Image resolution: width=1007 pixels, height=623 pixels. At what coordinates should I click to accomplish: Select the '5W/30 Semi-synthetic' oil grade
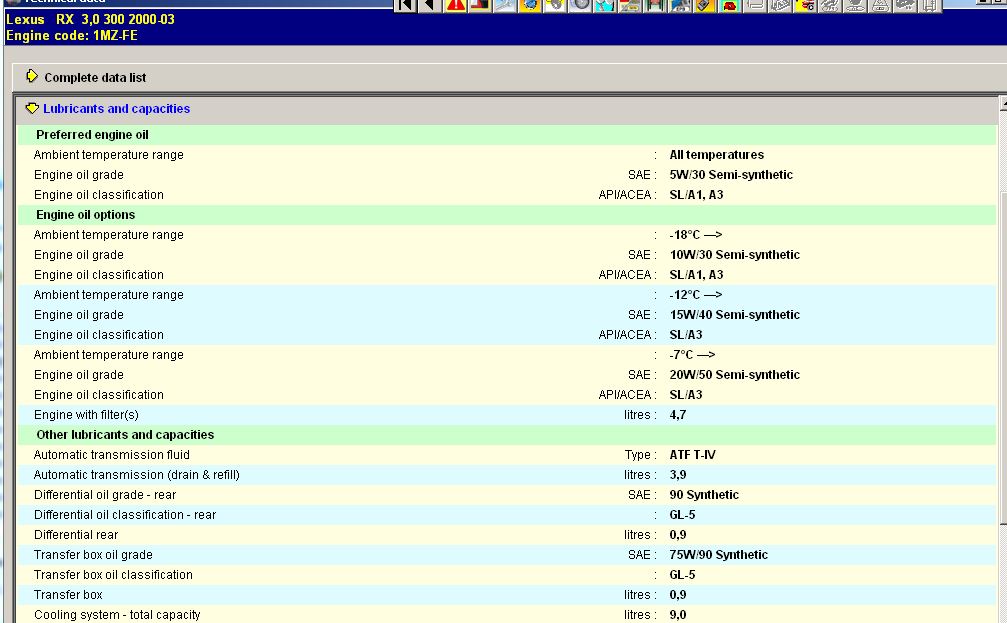[x=731, y=175]
